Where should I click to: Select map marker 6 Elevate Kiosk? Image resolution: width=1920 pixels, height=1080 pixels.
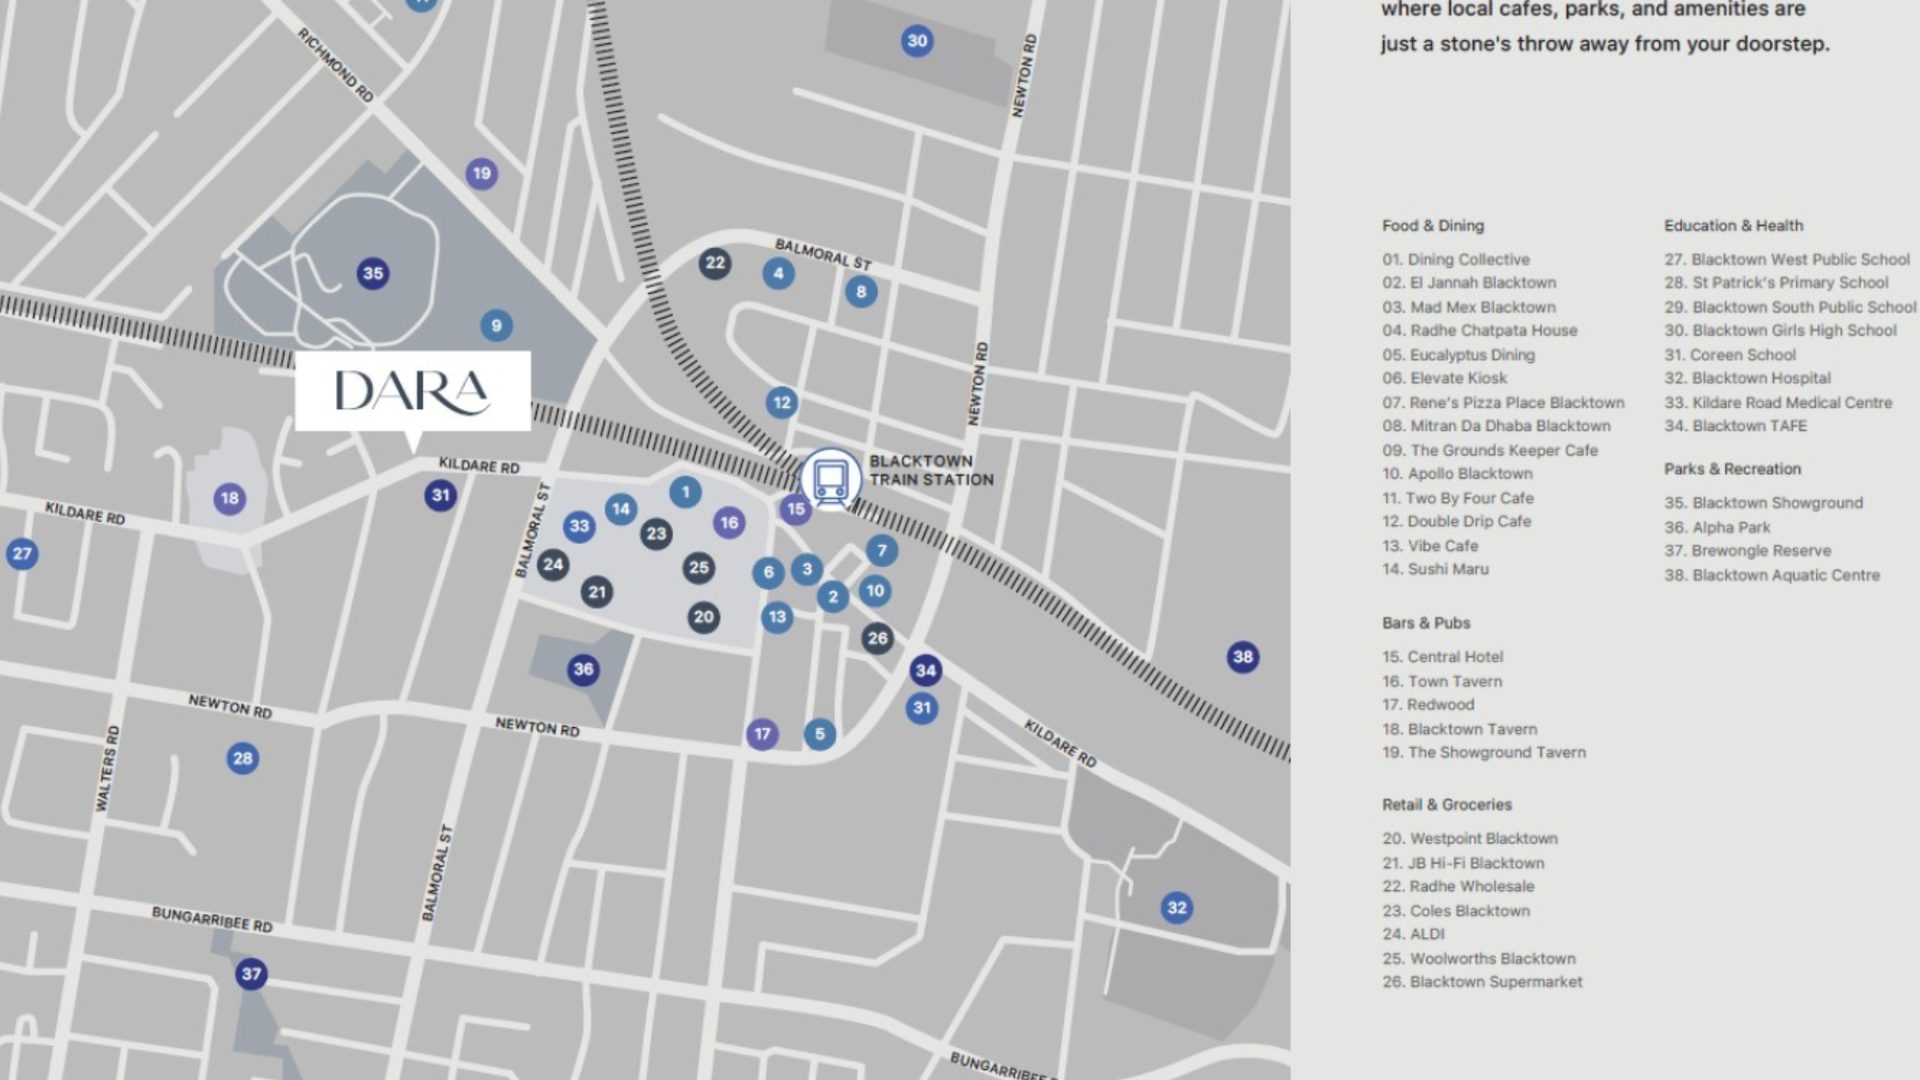tap(768, 572)
